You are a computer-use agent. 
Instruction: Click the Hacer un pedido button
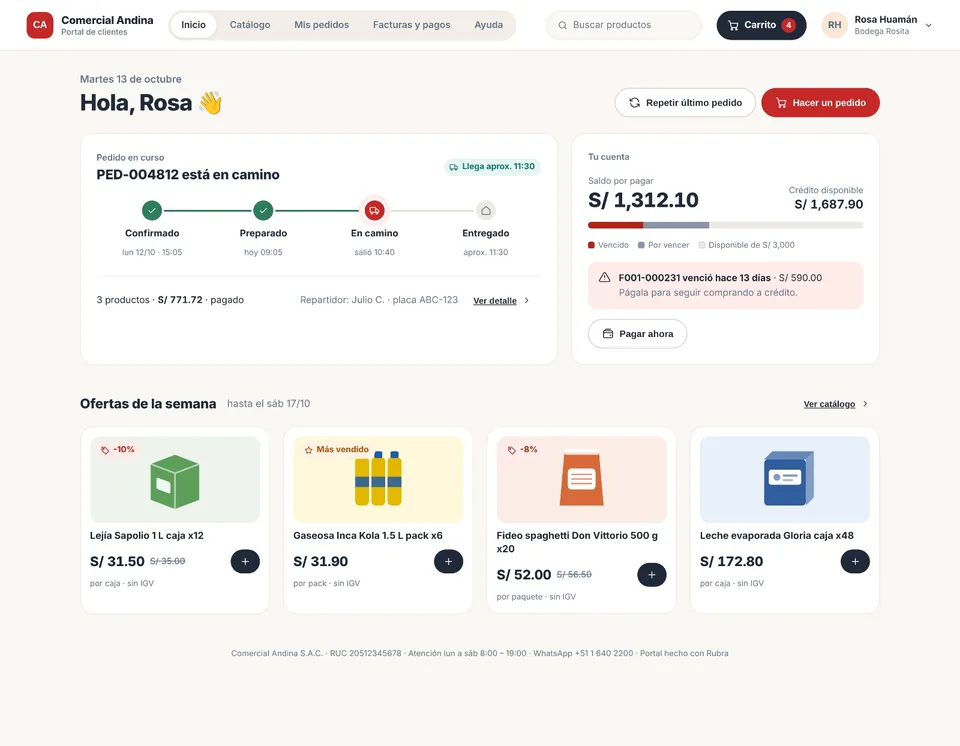pos(820,103)
